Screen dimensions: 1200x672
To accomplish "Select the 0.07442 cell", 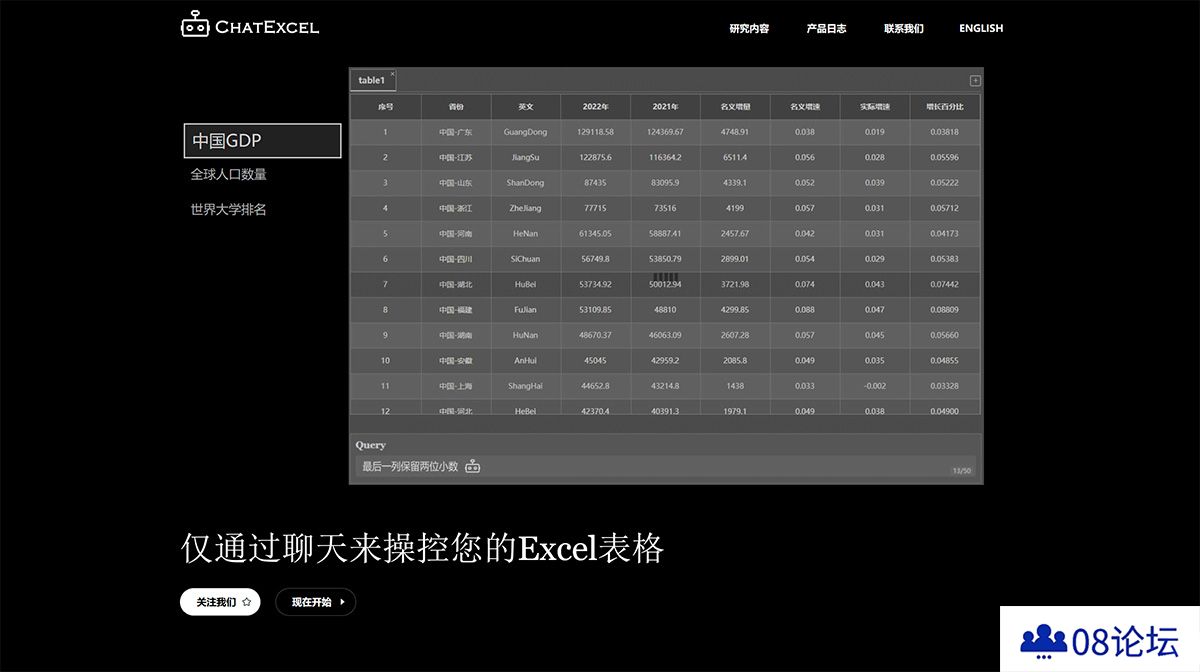I will point(945,284).
